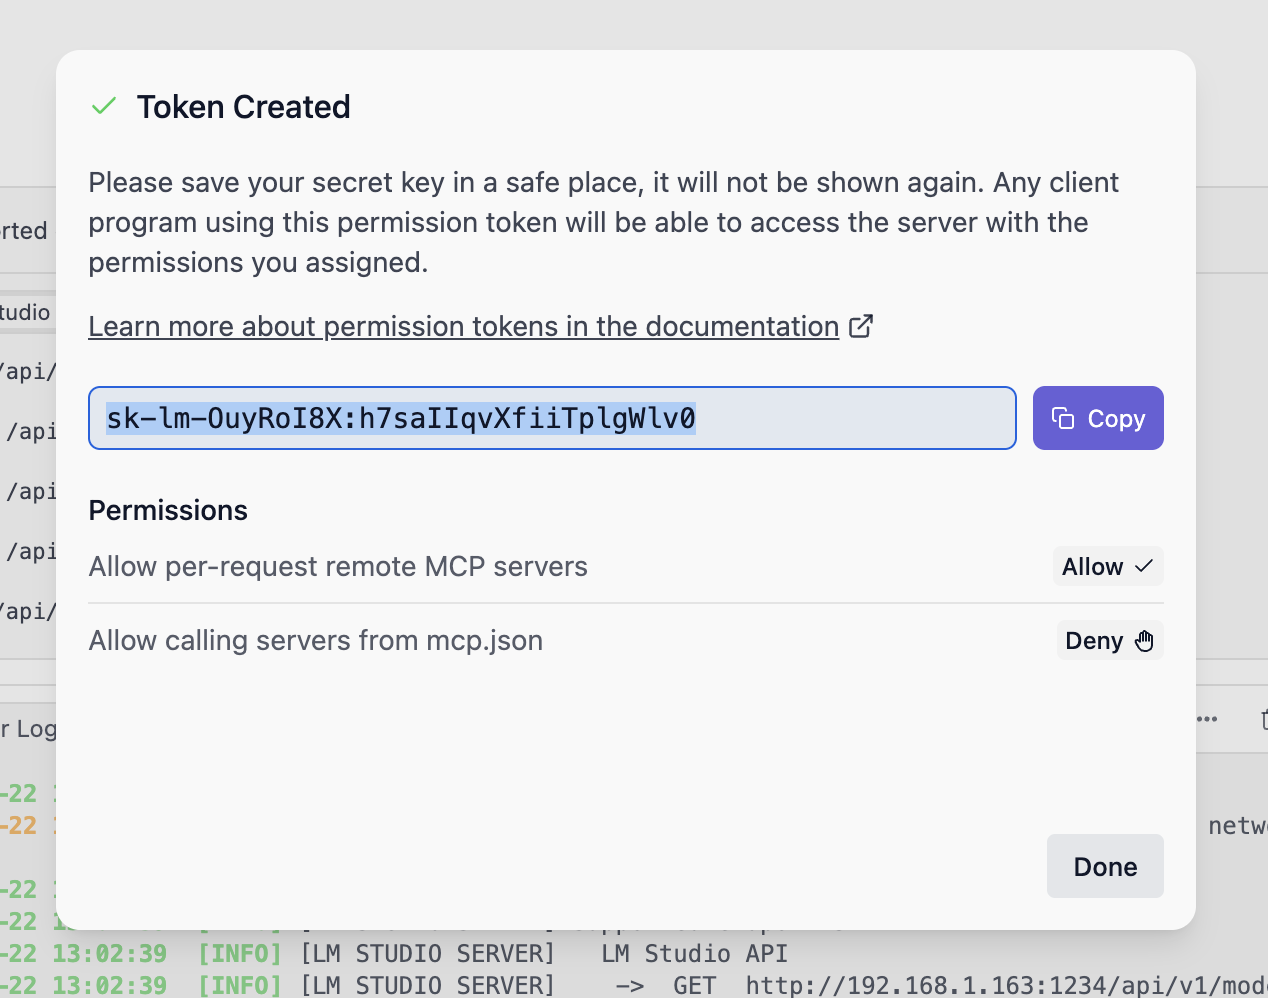
Task: Click the checkmark icon in Allow control
Action: click(x=1144, y=566)
